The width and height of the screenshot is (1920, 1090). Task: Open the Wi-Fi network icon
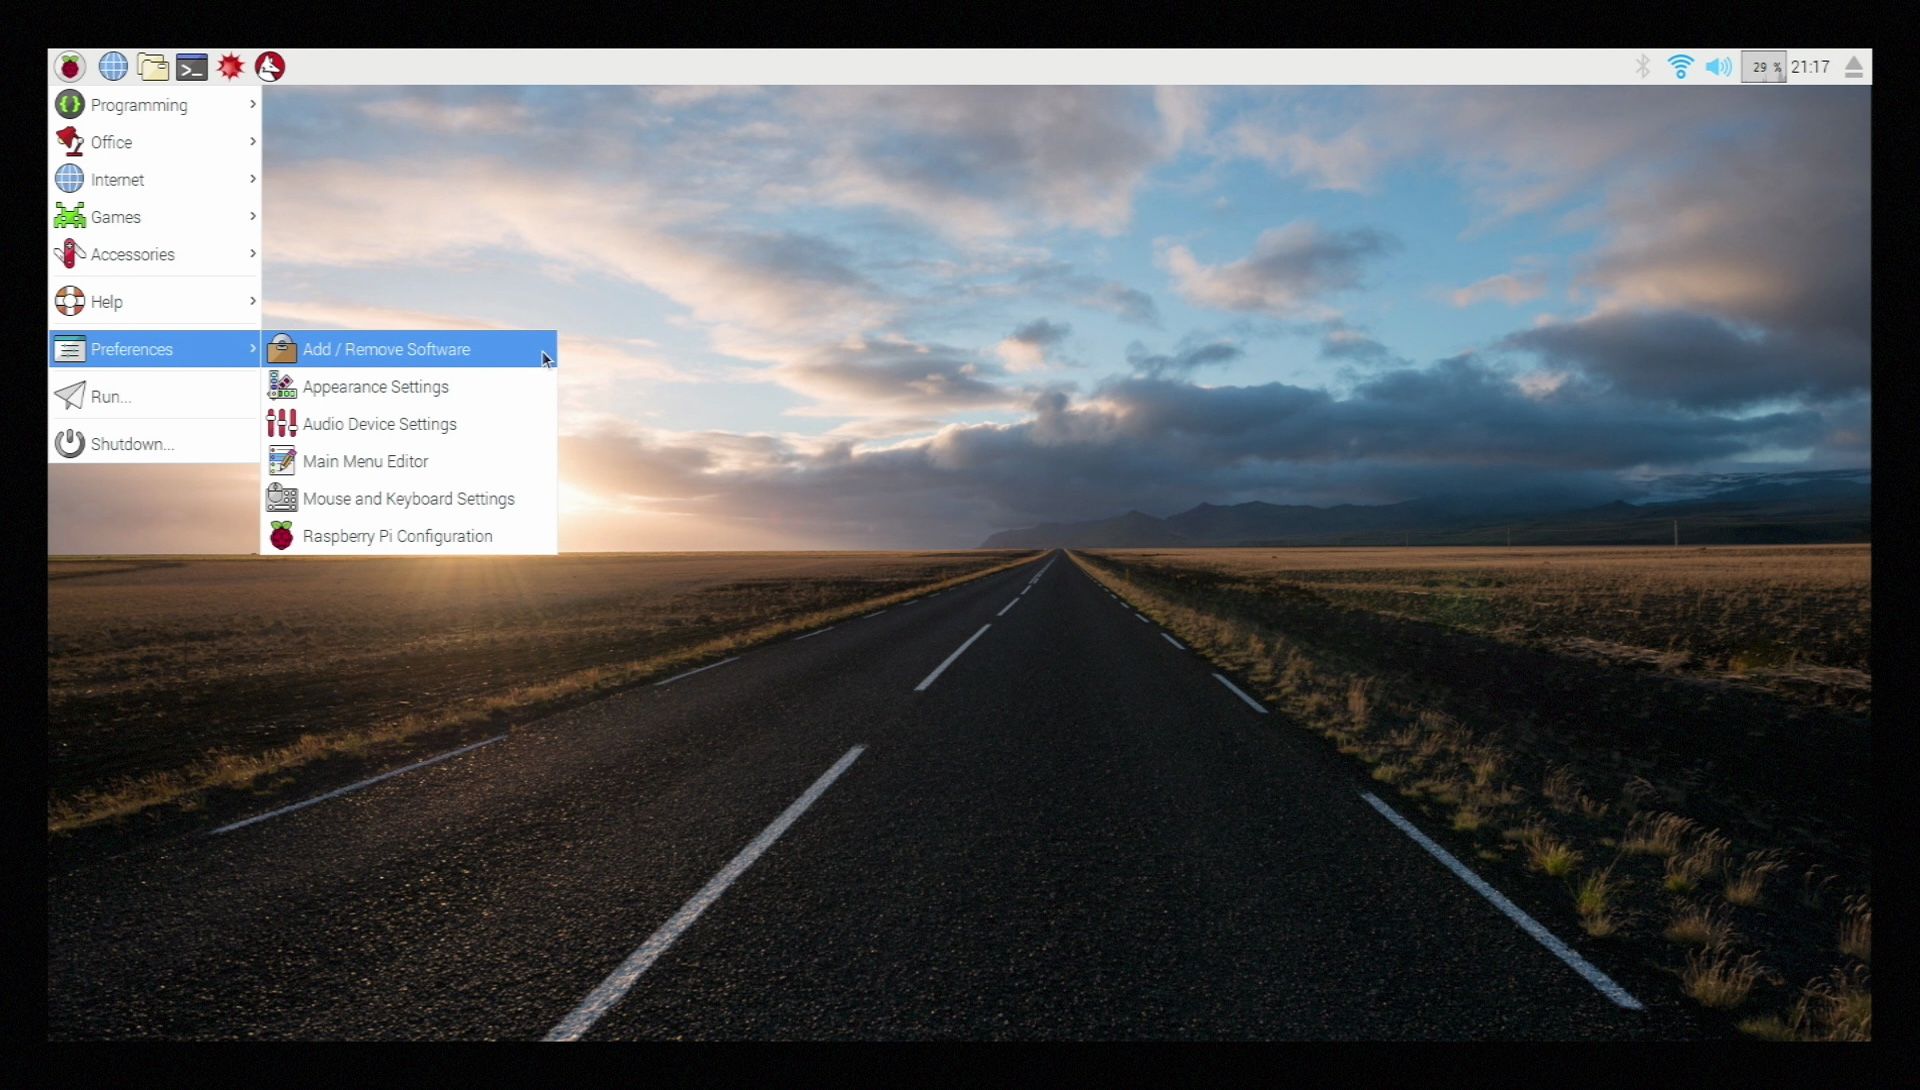click(x=1680, y=67)
